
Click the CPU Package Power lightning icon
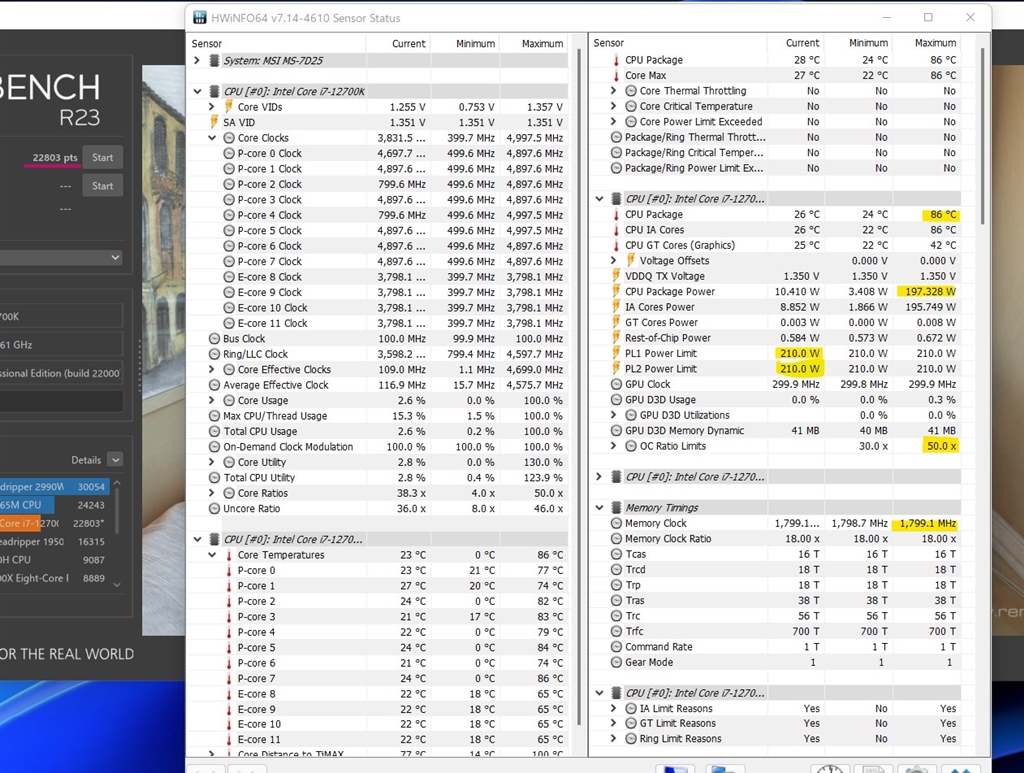[616, 292]
